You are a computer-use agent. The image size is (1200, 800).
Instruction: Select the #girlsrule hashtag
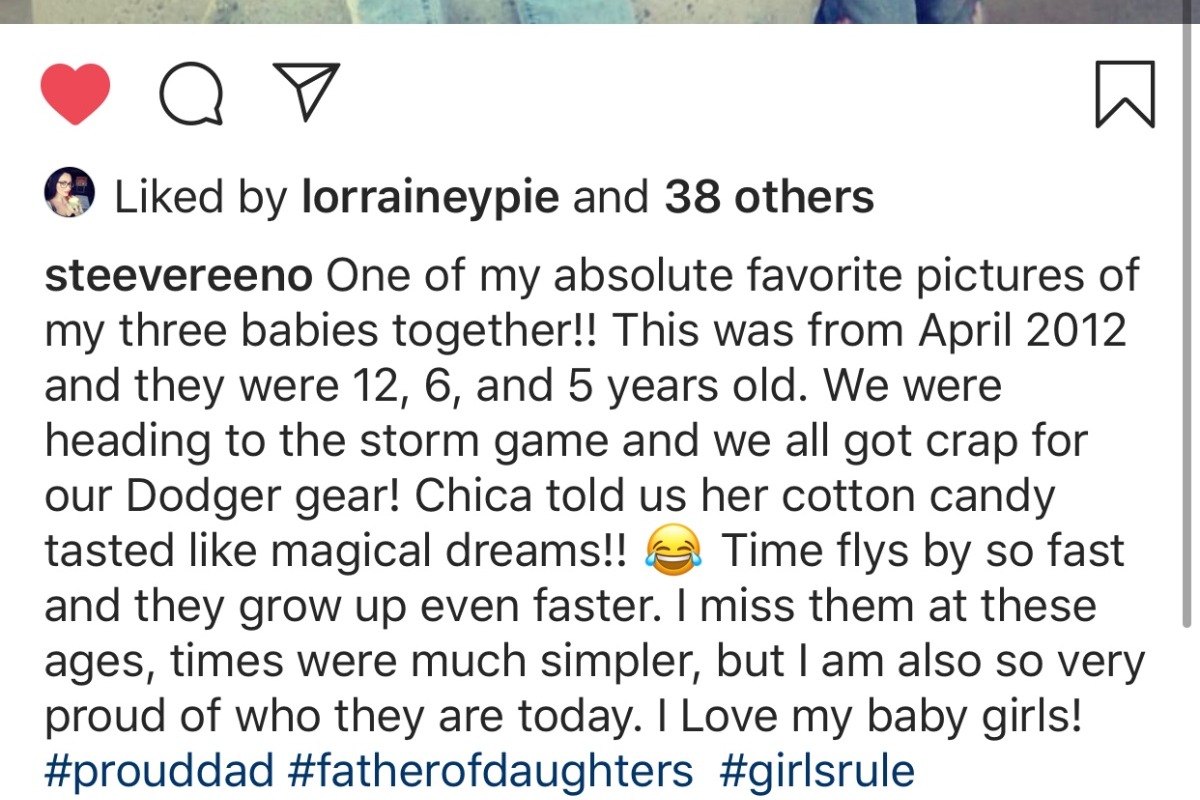coord(817,771)
